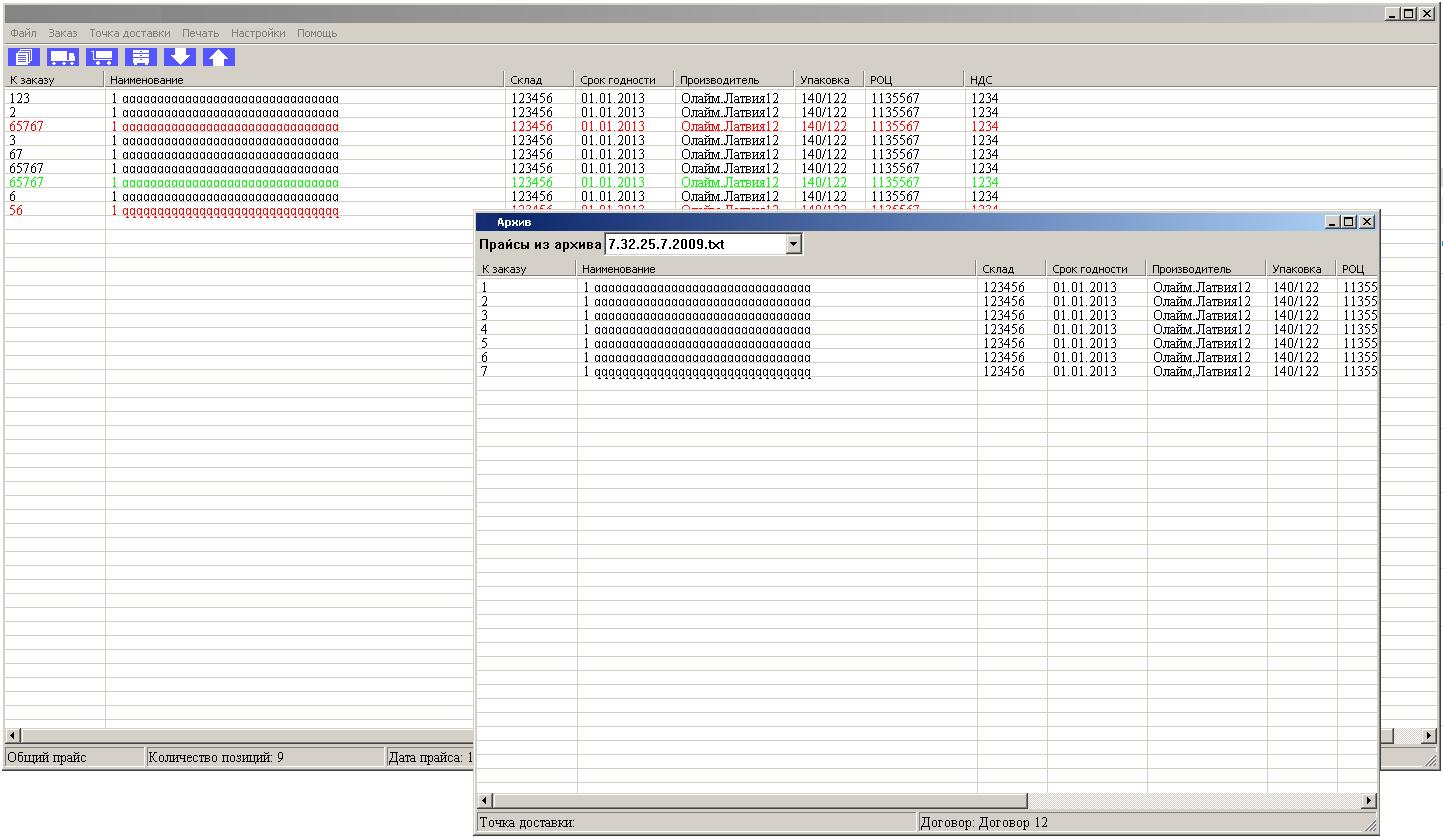Open the Настройки menu
Screen dimensions: 1443x838
tap(257, 33)
